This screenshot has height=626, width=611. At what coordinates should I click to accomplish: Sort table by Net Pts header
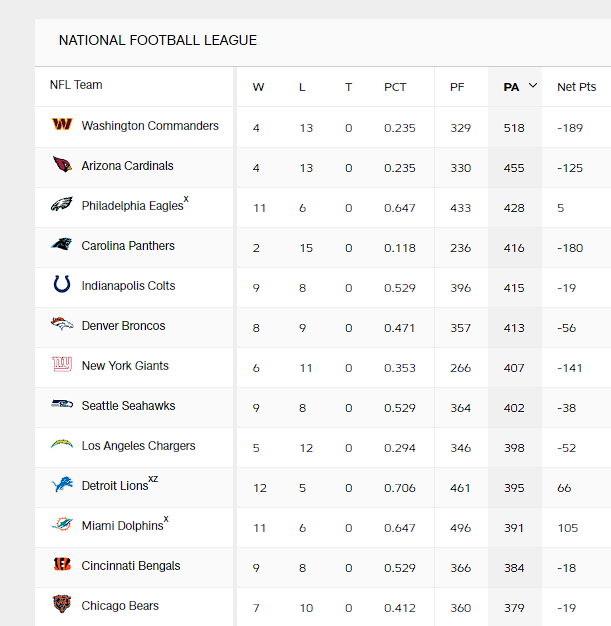pos(576,87)
